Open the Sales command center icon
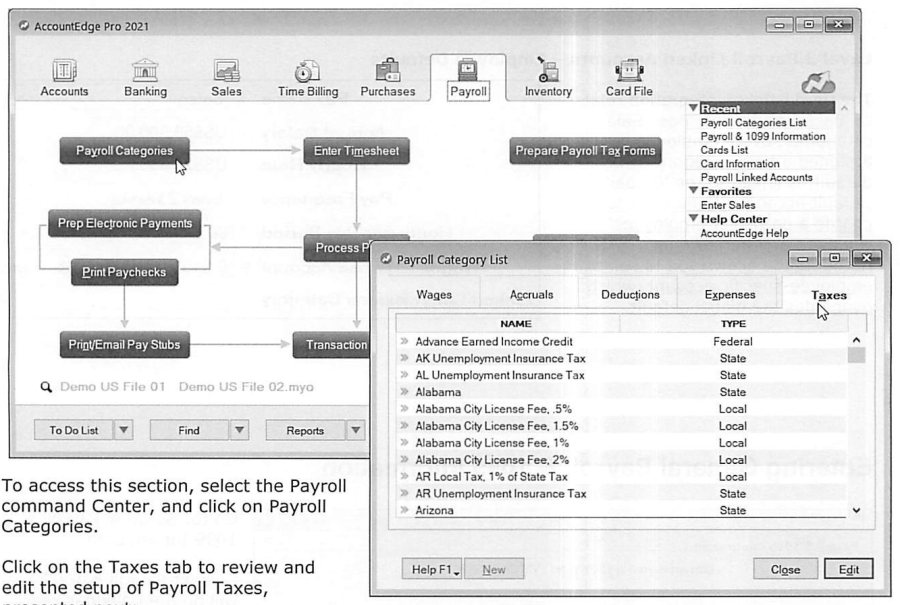 (x=226, y=71)
